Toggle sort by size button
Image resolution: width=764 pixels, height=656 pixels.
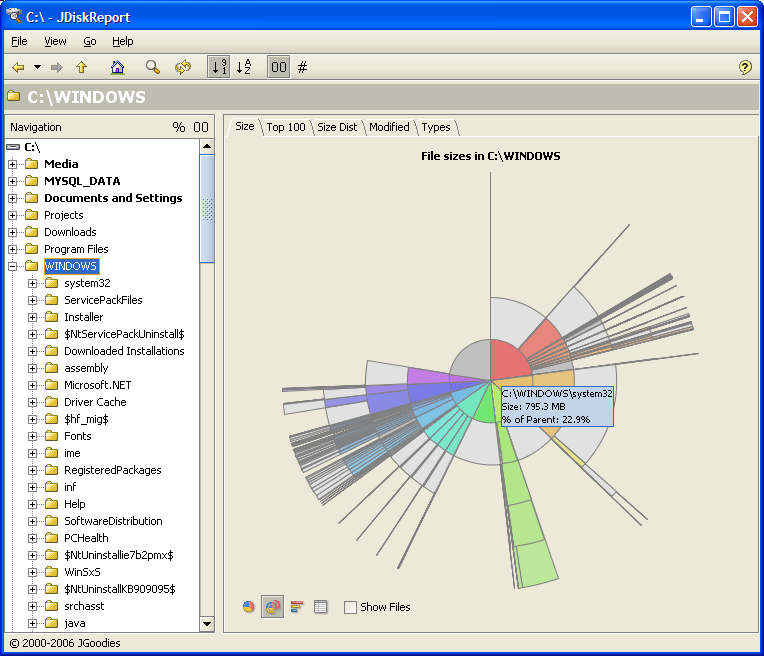tap(218, 67)
